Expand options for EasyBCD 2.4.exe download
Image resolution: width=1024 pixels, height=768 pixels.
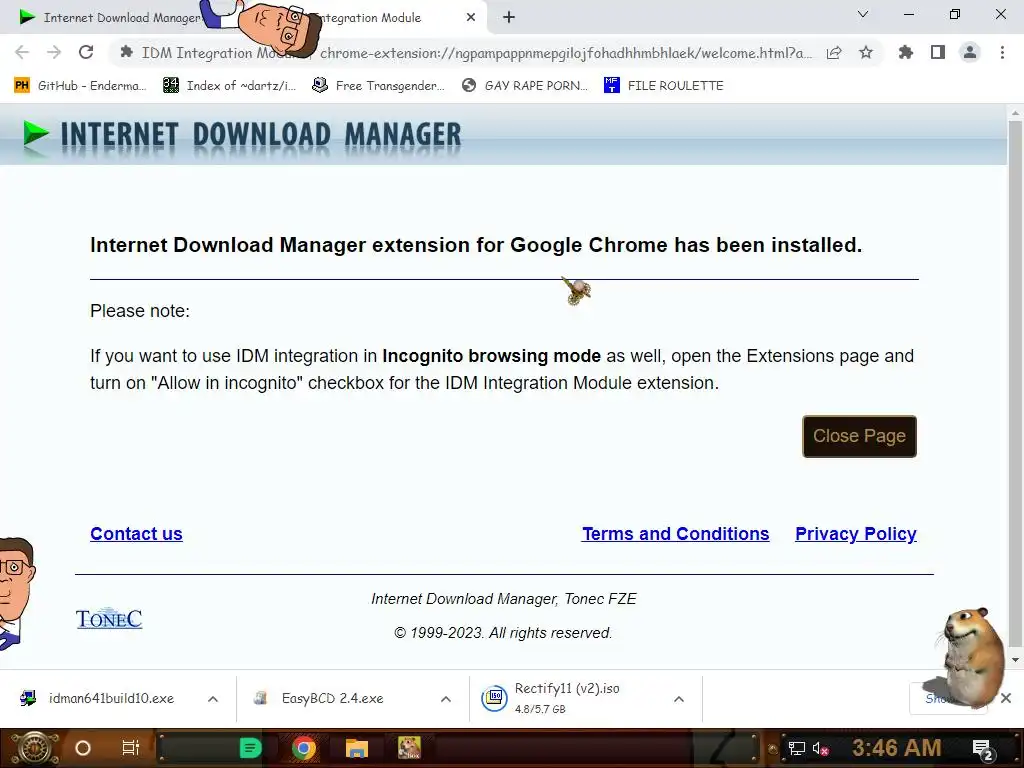point(446,699)
